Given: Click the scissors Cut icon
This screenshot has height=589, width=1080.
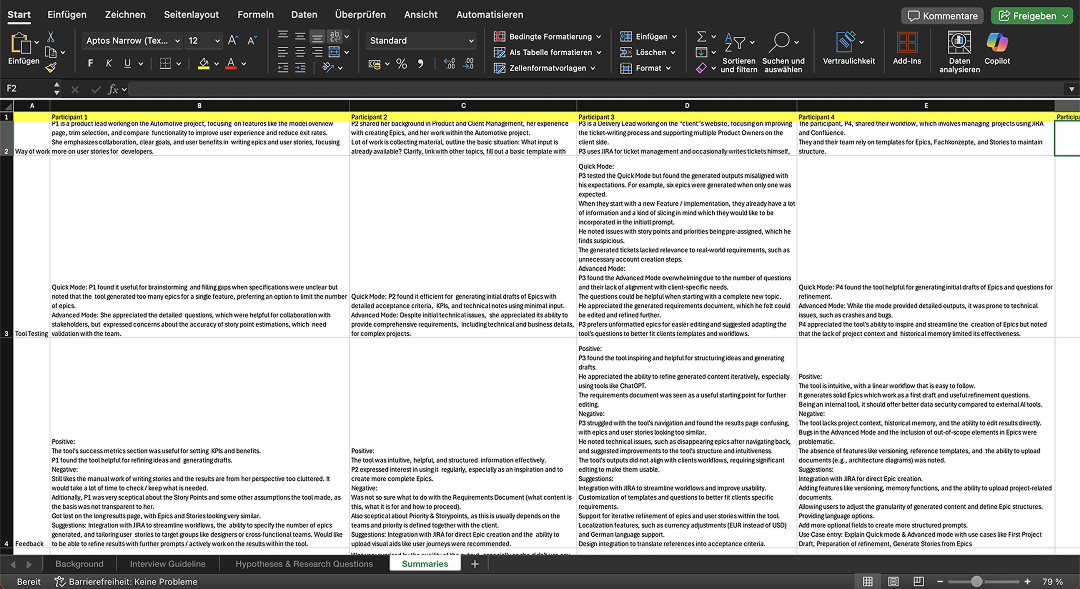Looking at the screenshot, I should point(50,37).
